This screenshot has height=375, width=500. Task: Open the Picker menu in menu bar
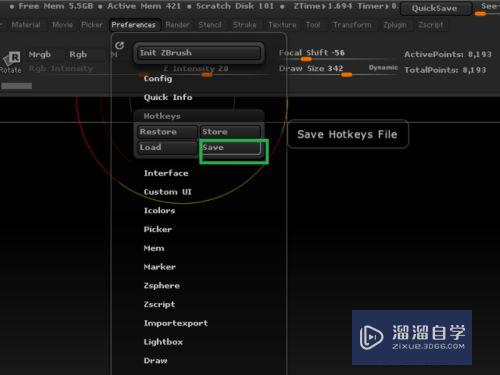click(x=92, y=25)
